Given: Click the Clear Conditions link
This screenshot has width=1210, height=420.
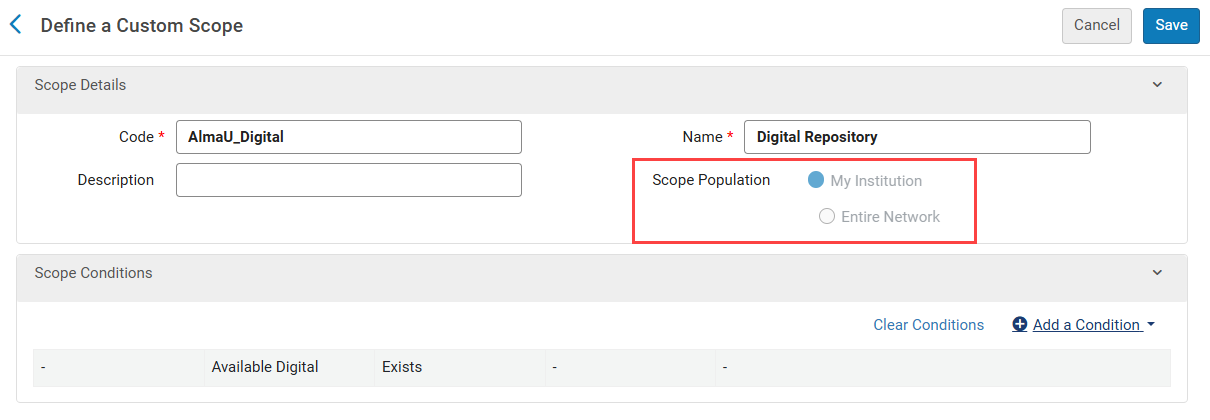Looking at the screenshot, I should [928, 325].
